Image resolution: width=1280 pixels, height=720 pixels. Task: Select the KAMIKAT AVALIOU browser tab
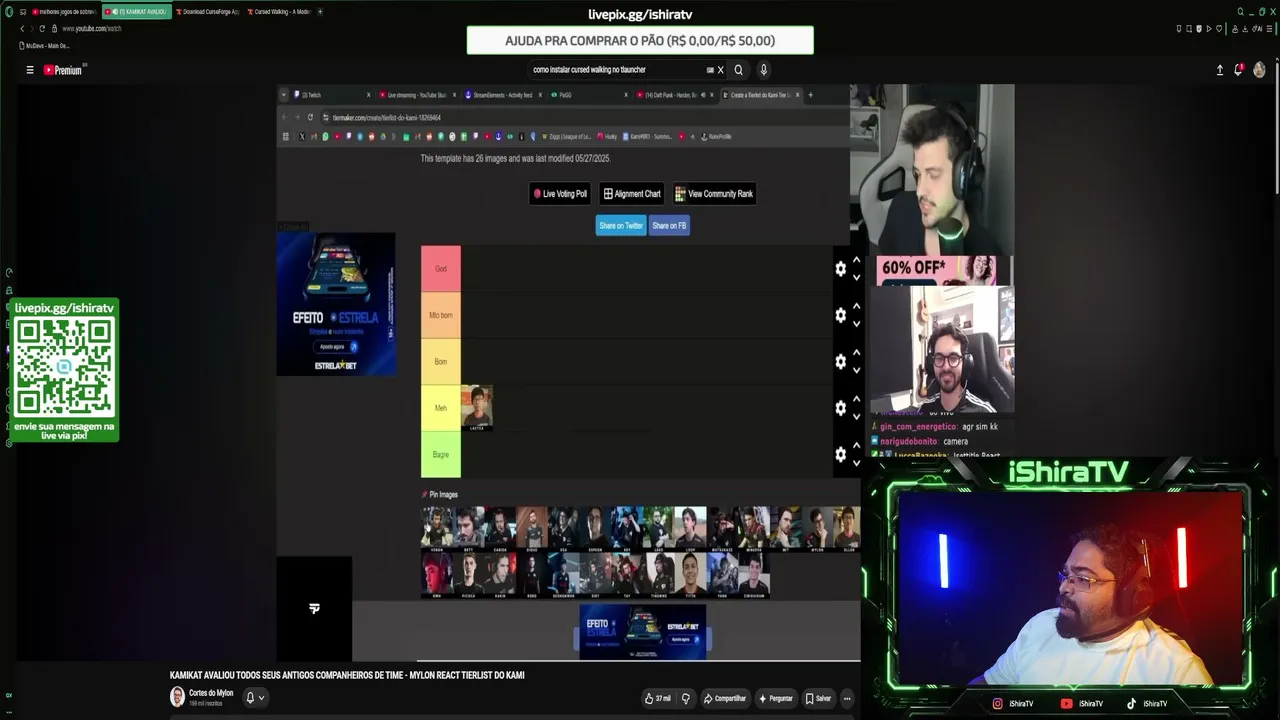coord(137,12)
